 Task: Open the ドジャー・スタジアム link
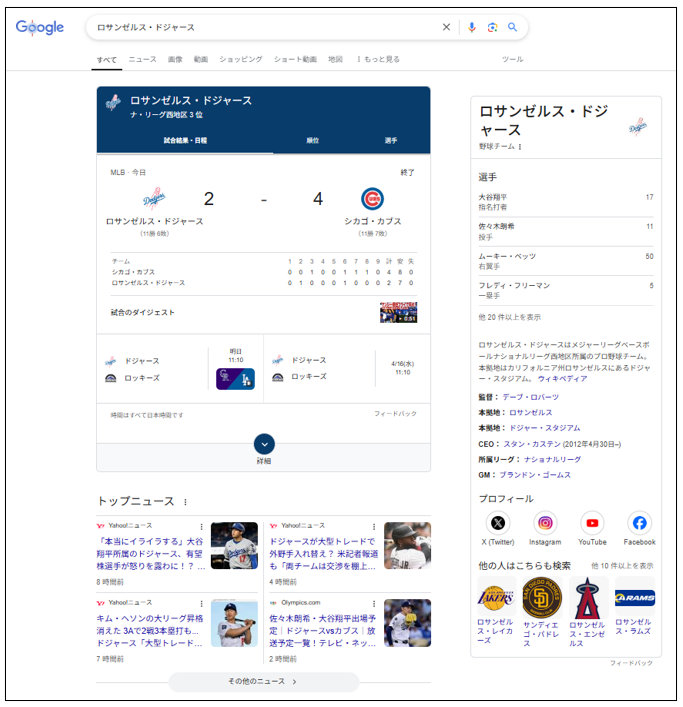pyautogui.click(x=545, y=428)
